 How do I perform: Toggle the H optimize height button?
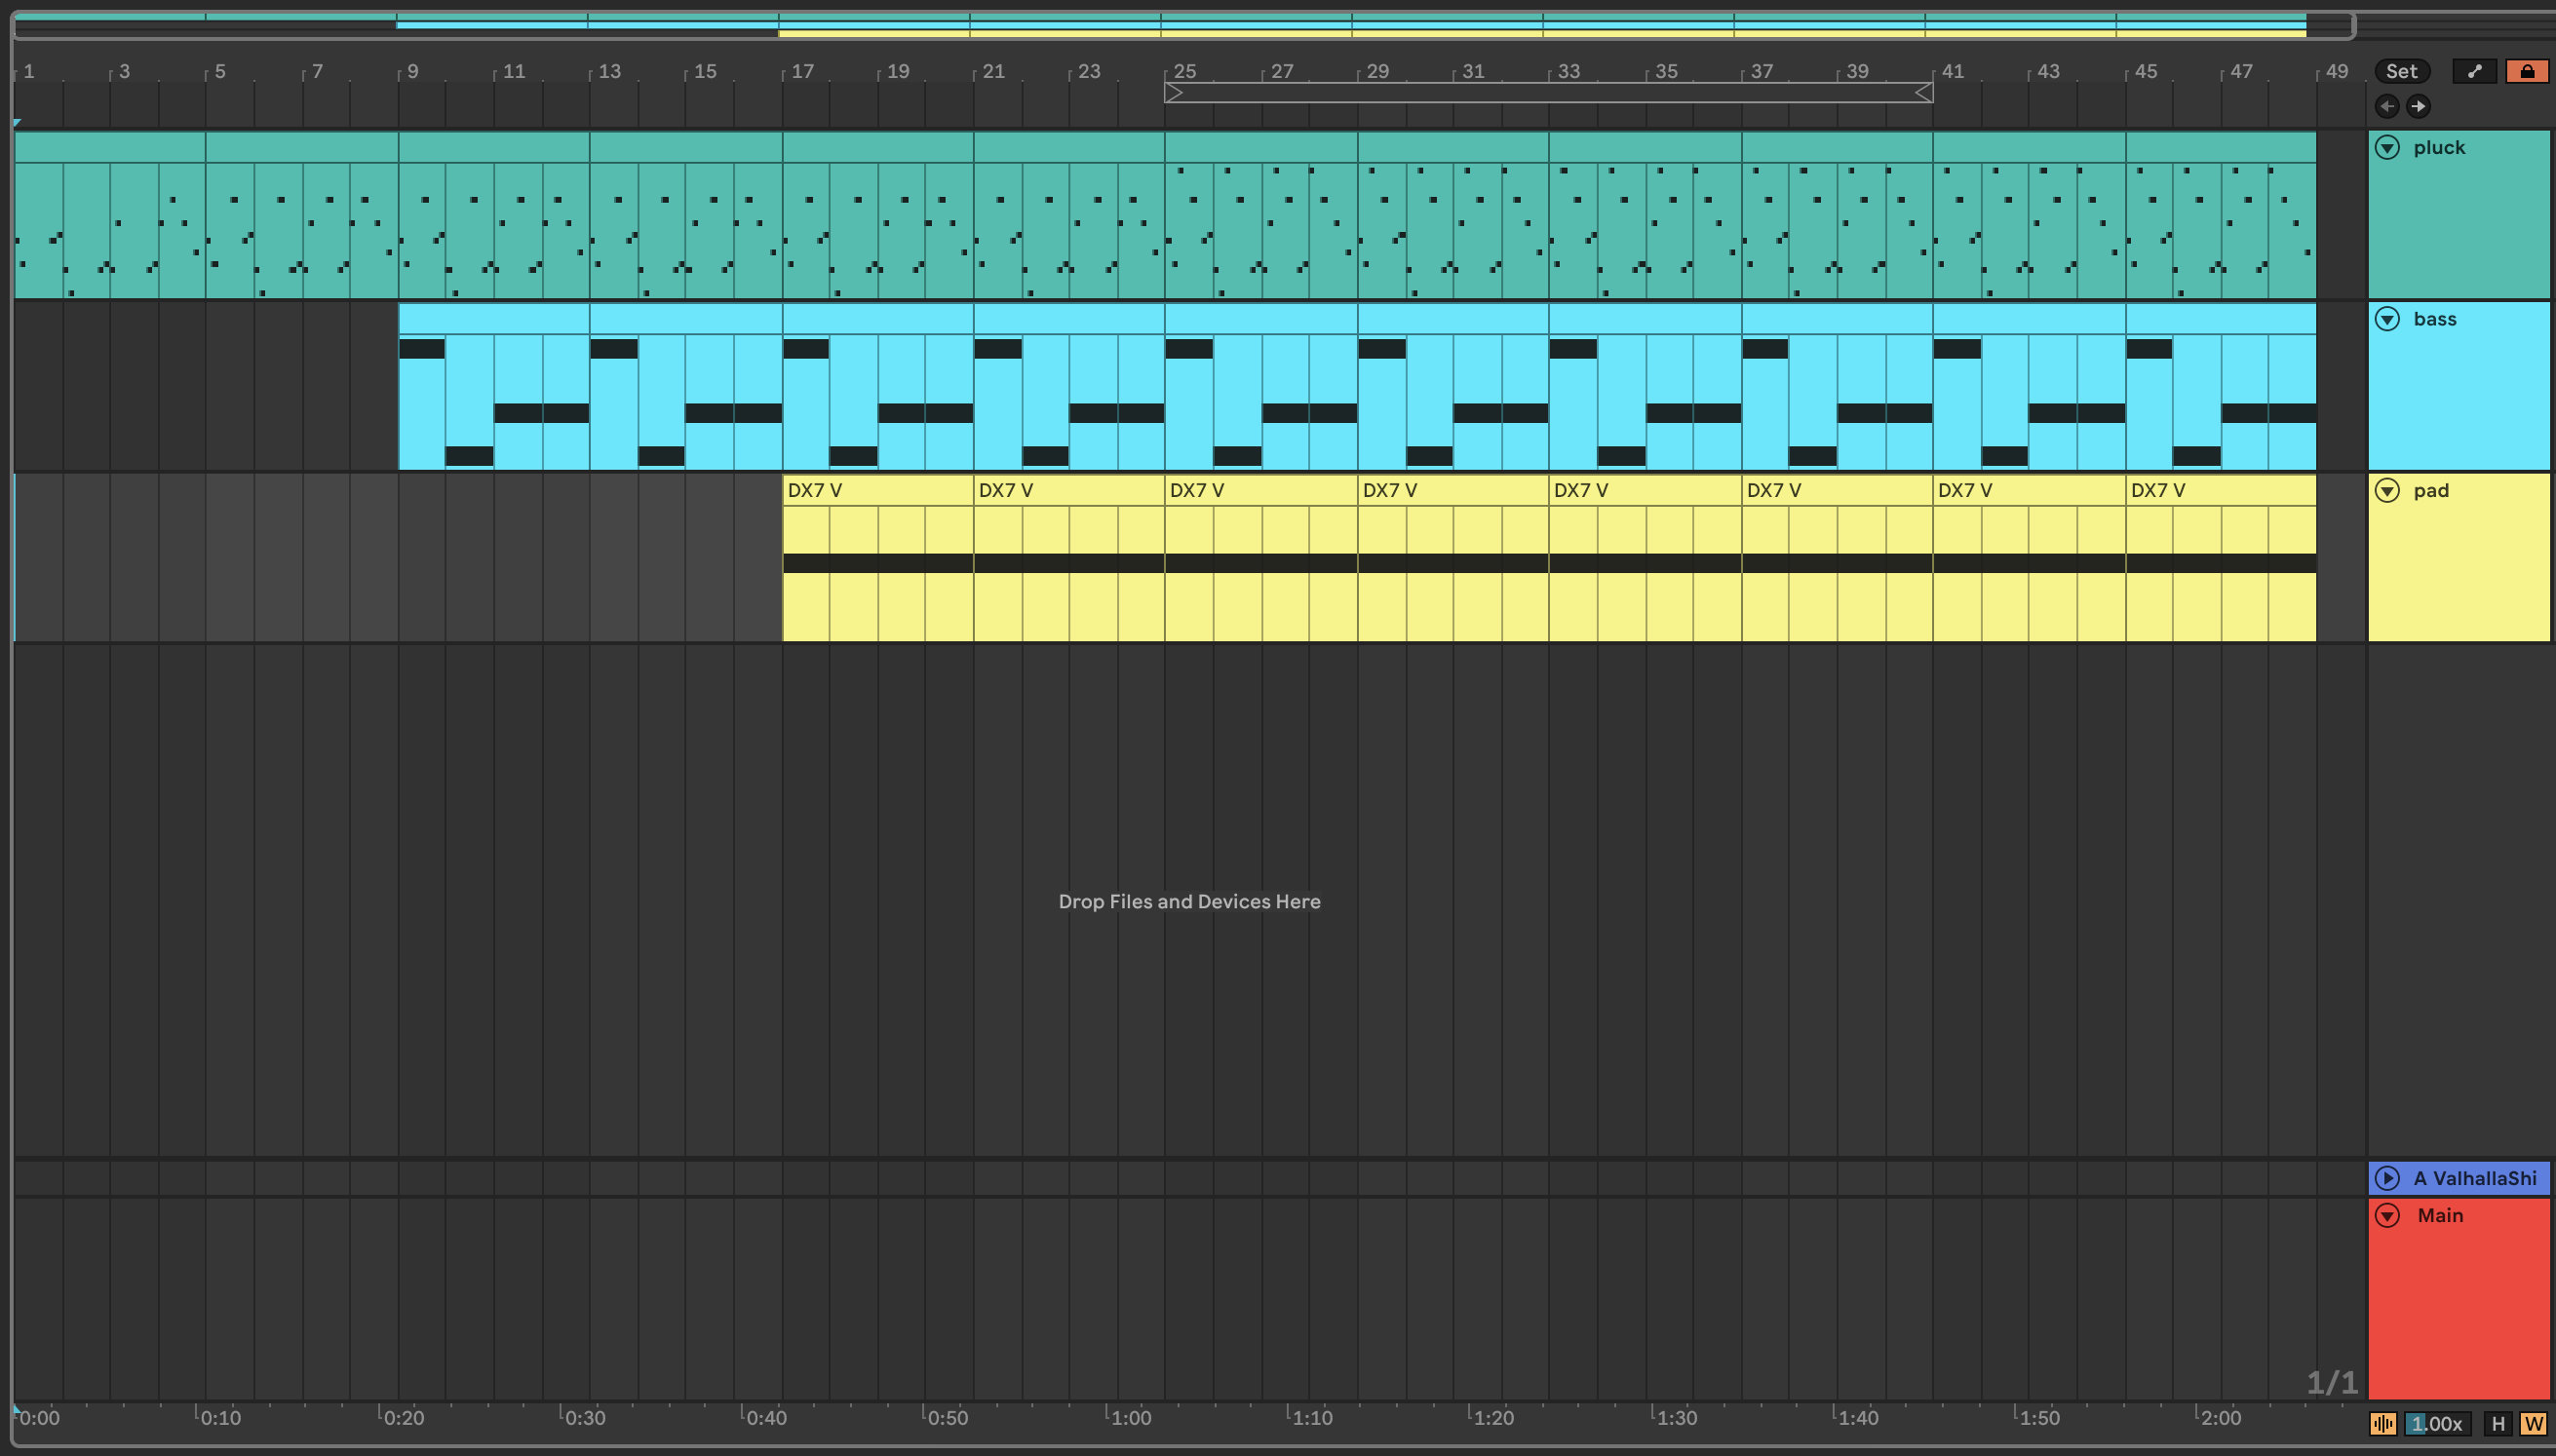(x=2498, y=1423)
